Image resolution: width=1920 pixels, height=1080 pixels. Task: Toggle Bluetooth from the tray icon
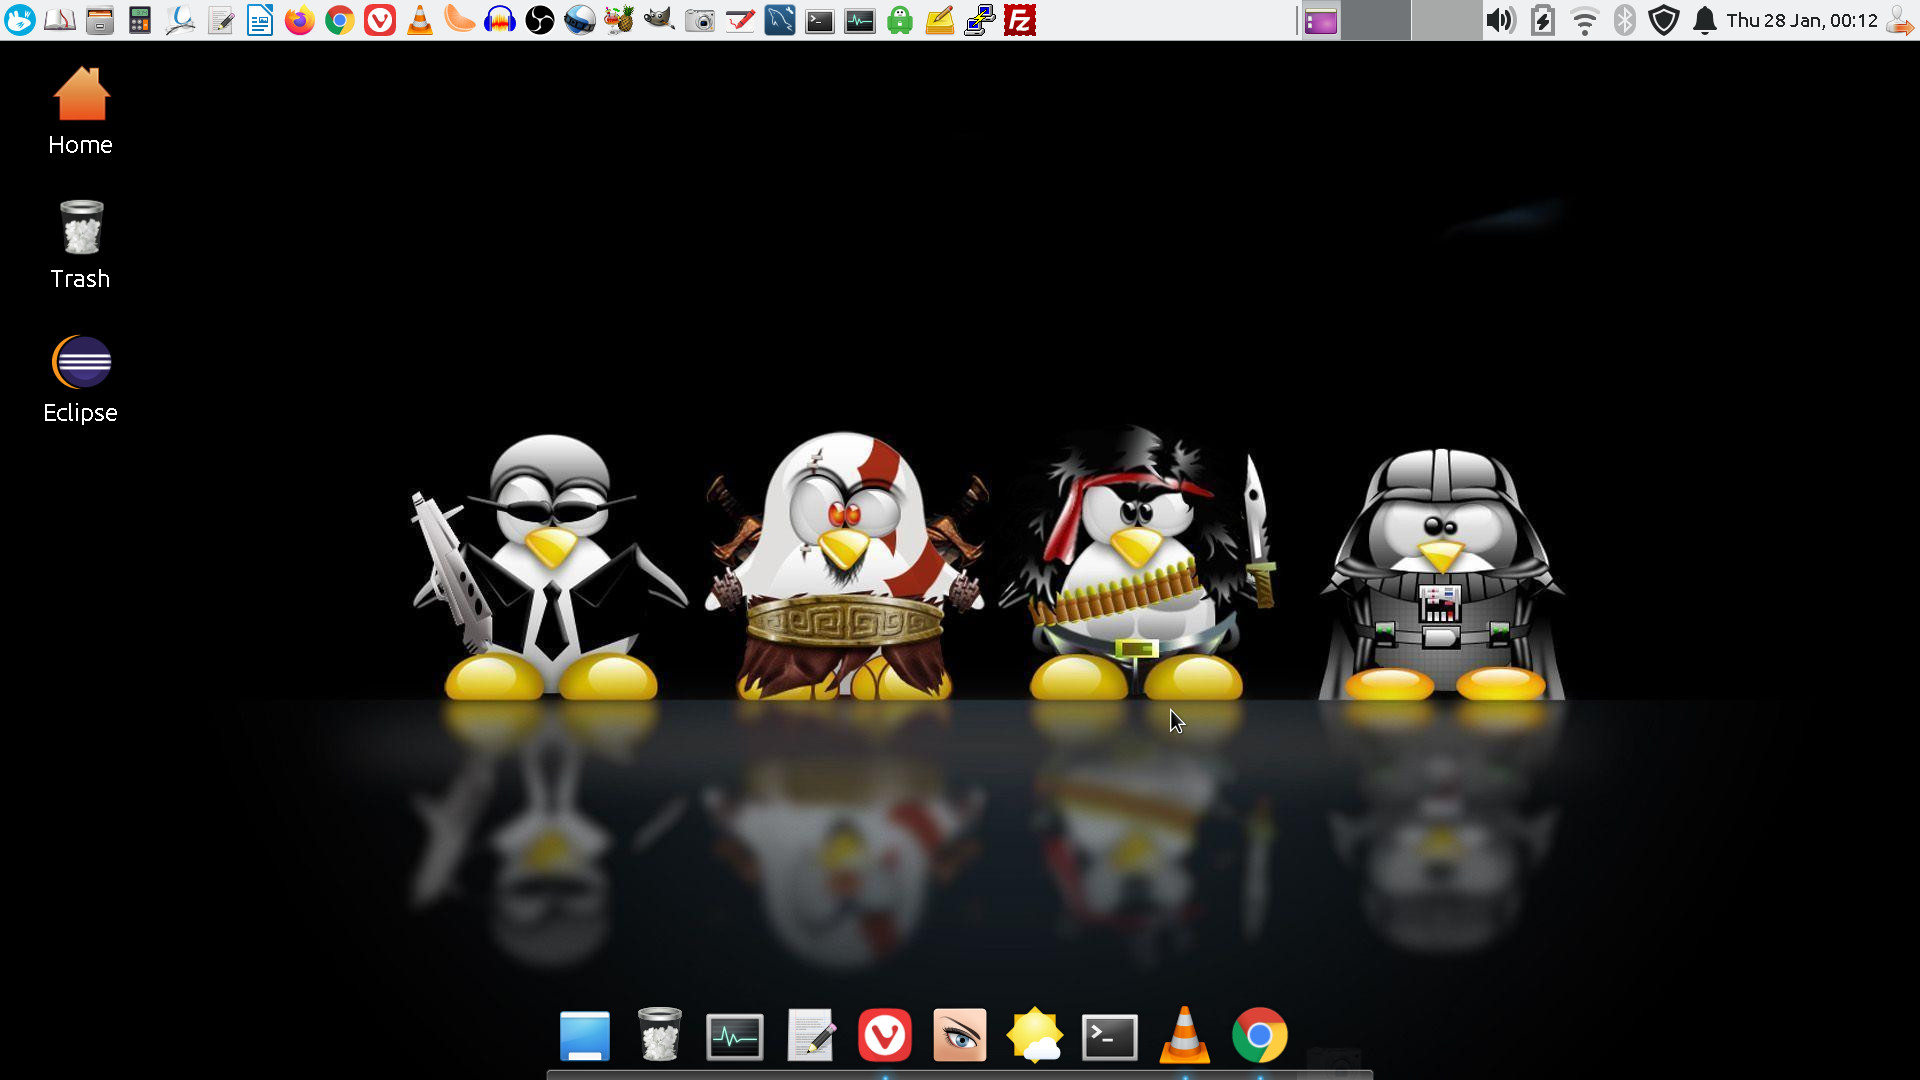[x=1624, y=20]
